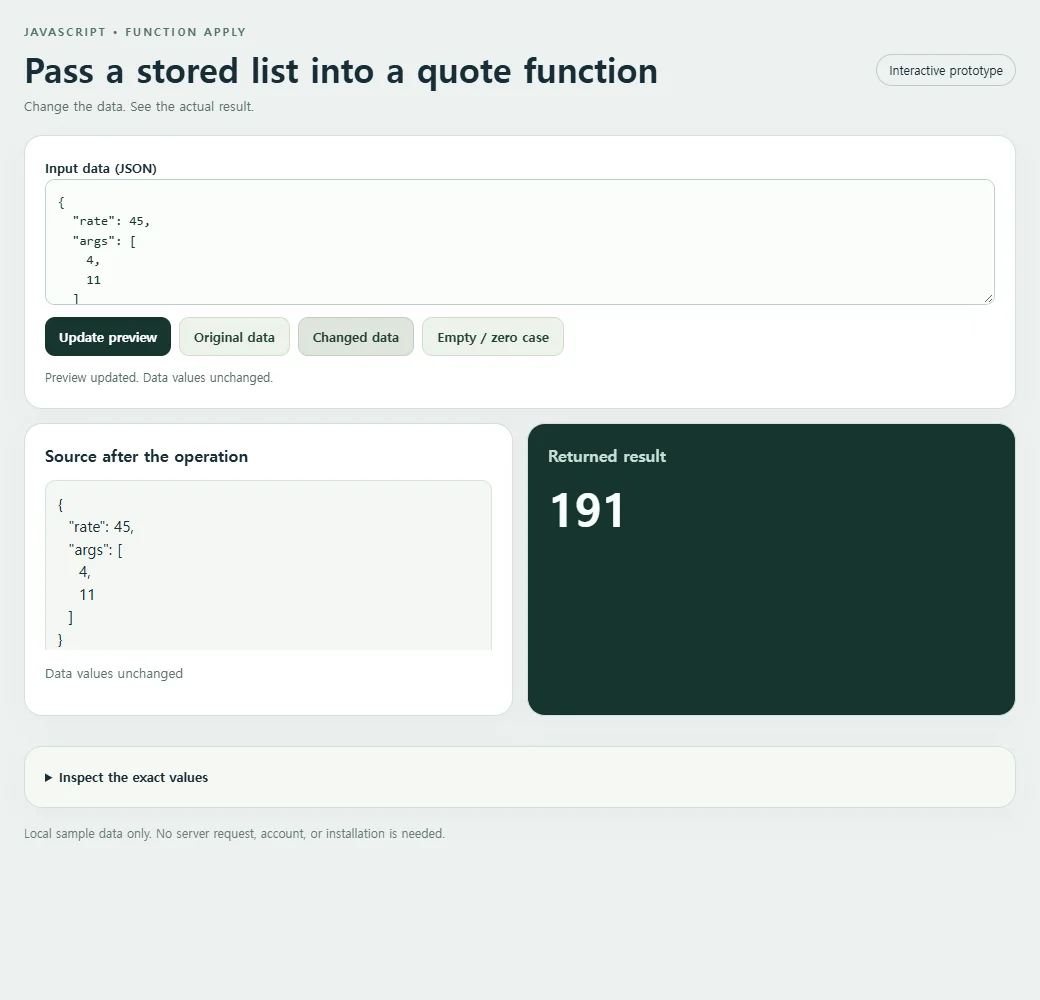Click the Interactive prototype badge

tap(945, 70)
